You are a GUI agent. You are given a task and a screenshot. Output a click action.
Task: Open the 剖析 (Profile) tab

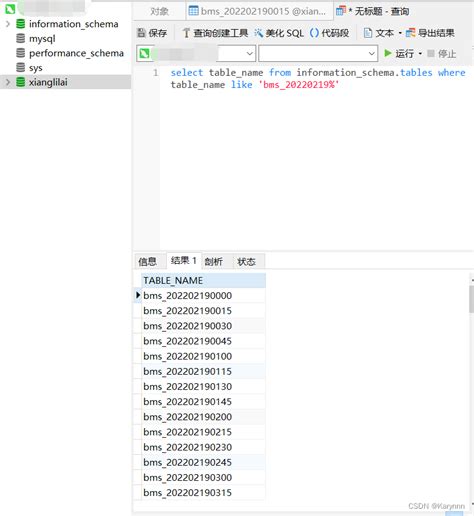coord(214,261)
